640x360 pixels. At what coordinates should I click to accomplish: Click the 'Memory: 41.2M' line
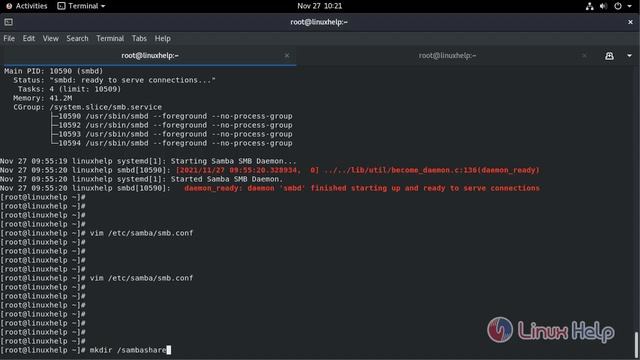tap(42, 98)
